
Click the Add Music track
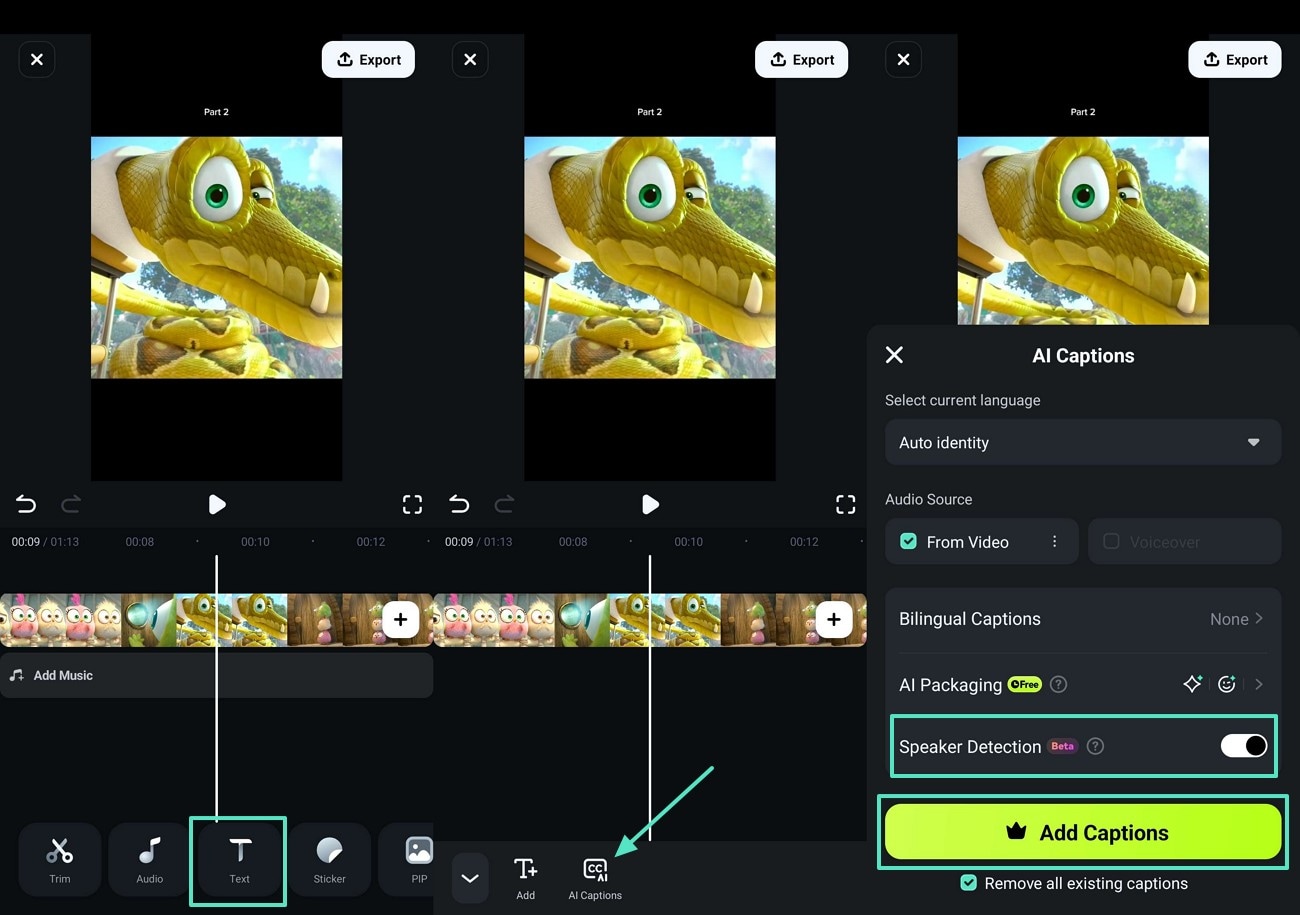pos(216,675)
